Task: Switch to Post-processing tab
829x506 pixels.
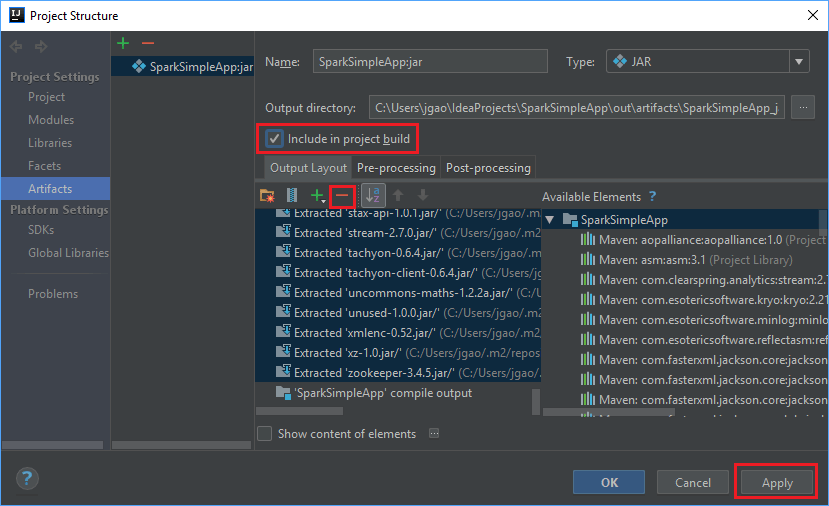Action: click(x=488, y=168)
